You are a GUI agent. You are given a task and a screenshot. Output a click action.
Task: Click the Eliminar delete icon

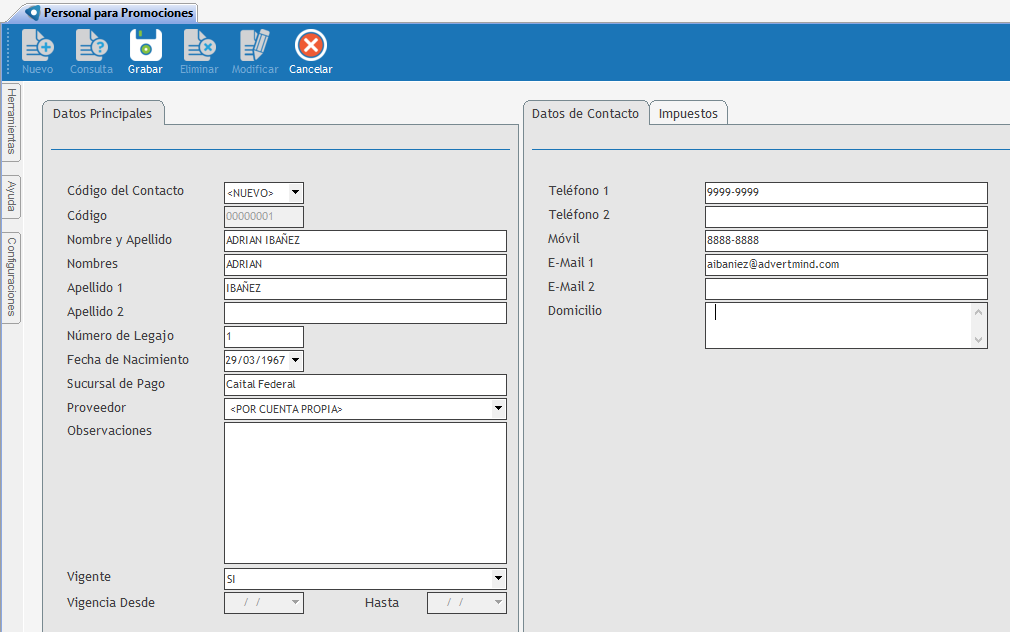pos(199,47)
